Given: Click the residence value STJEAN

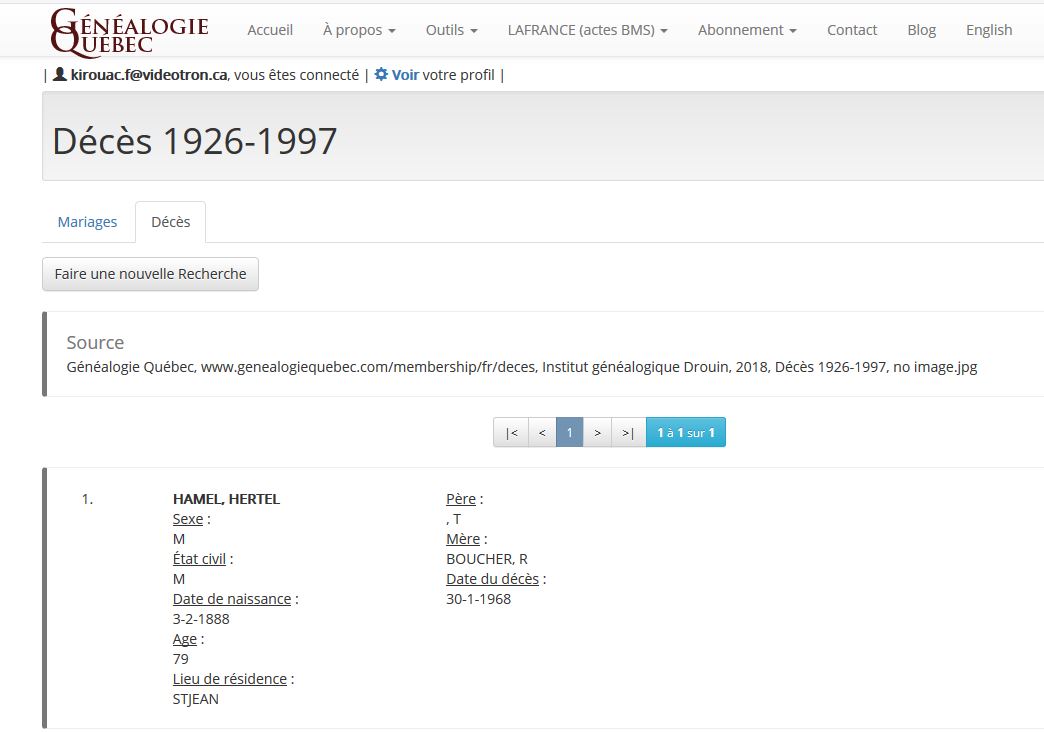Looking at the screenshot, I should 196,699.
